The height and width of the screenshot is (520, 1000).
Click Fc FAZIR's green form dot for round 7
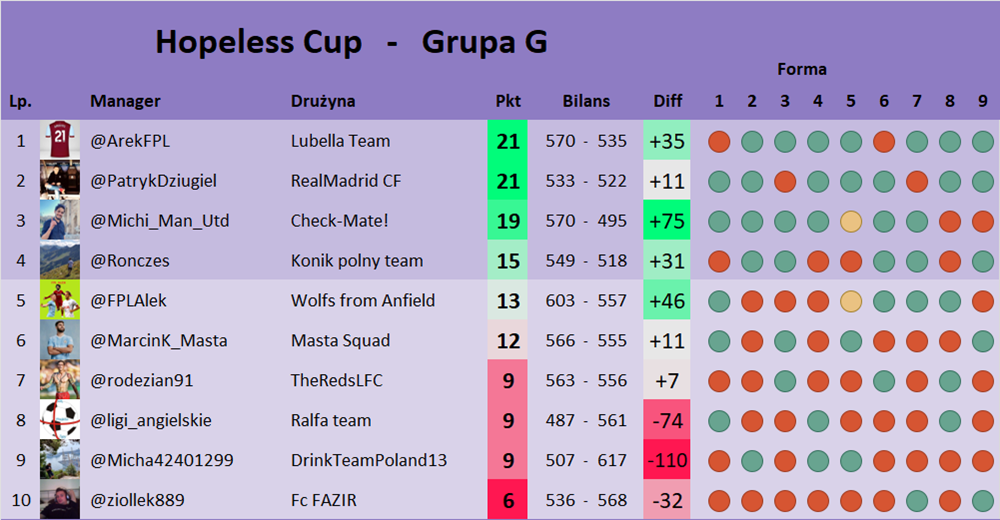pos(917,500)
